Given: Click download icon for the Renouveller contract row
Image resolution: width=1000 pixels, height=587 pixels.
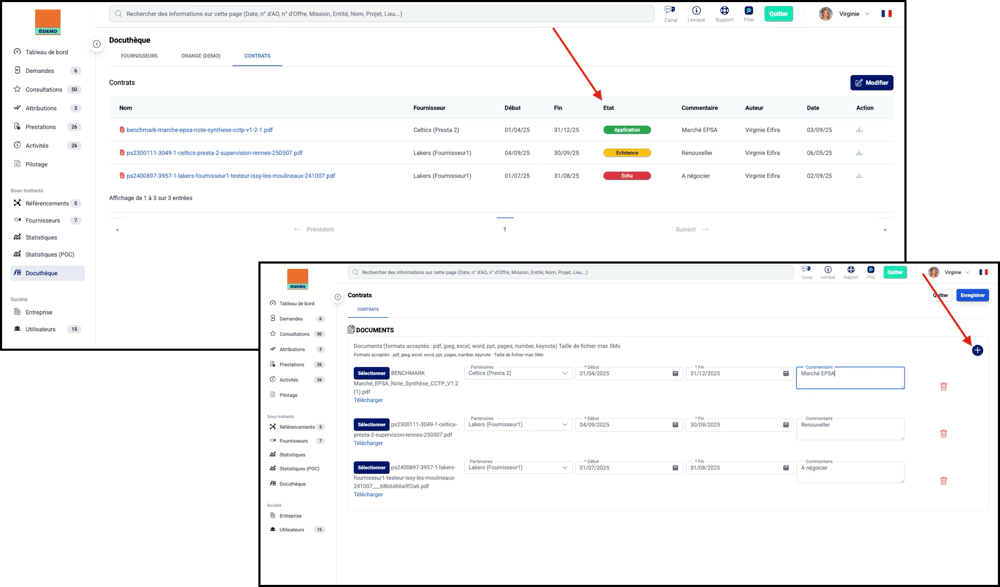Looking at the screenshot, I should [859, 153].
